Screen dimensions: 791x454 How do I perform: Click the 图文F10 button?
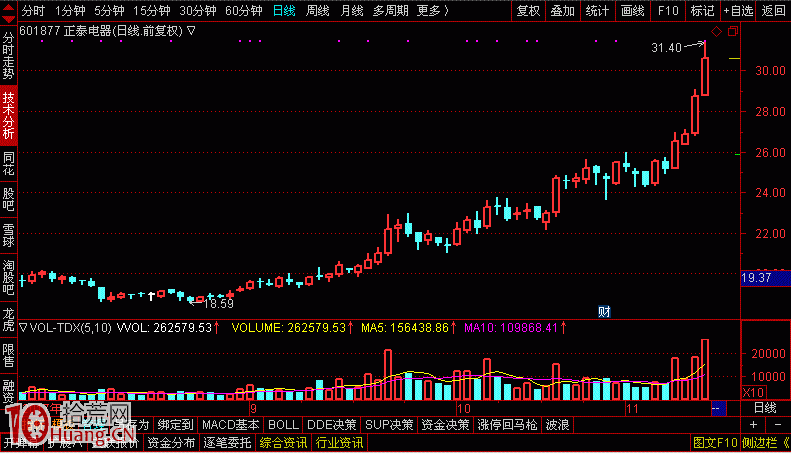coord(715,443)
